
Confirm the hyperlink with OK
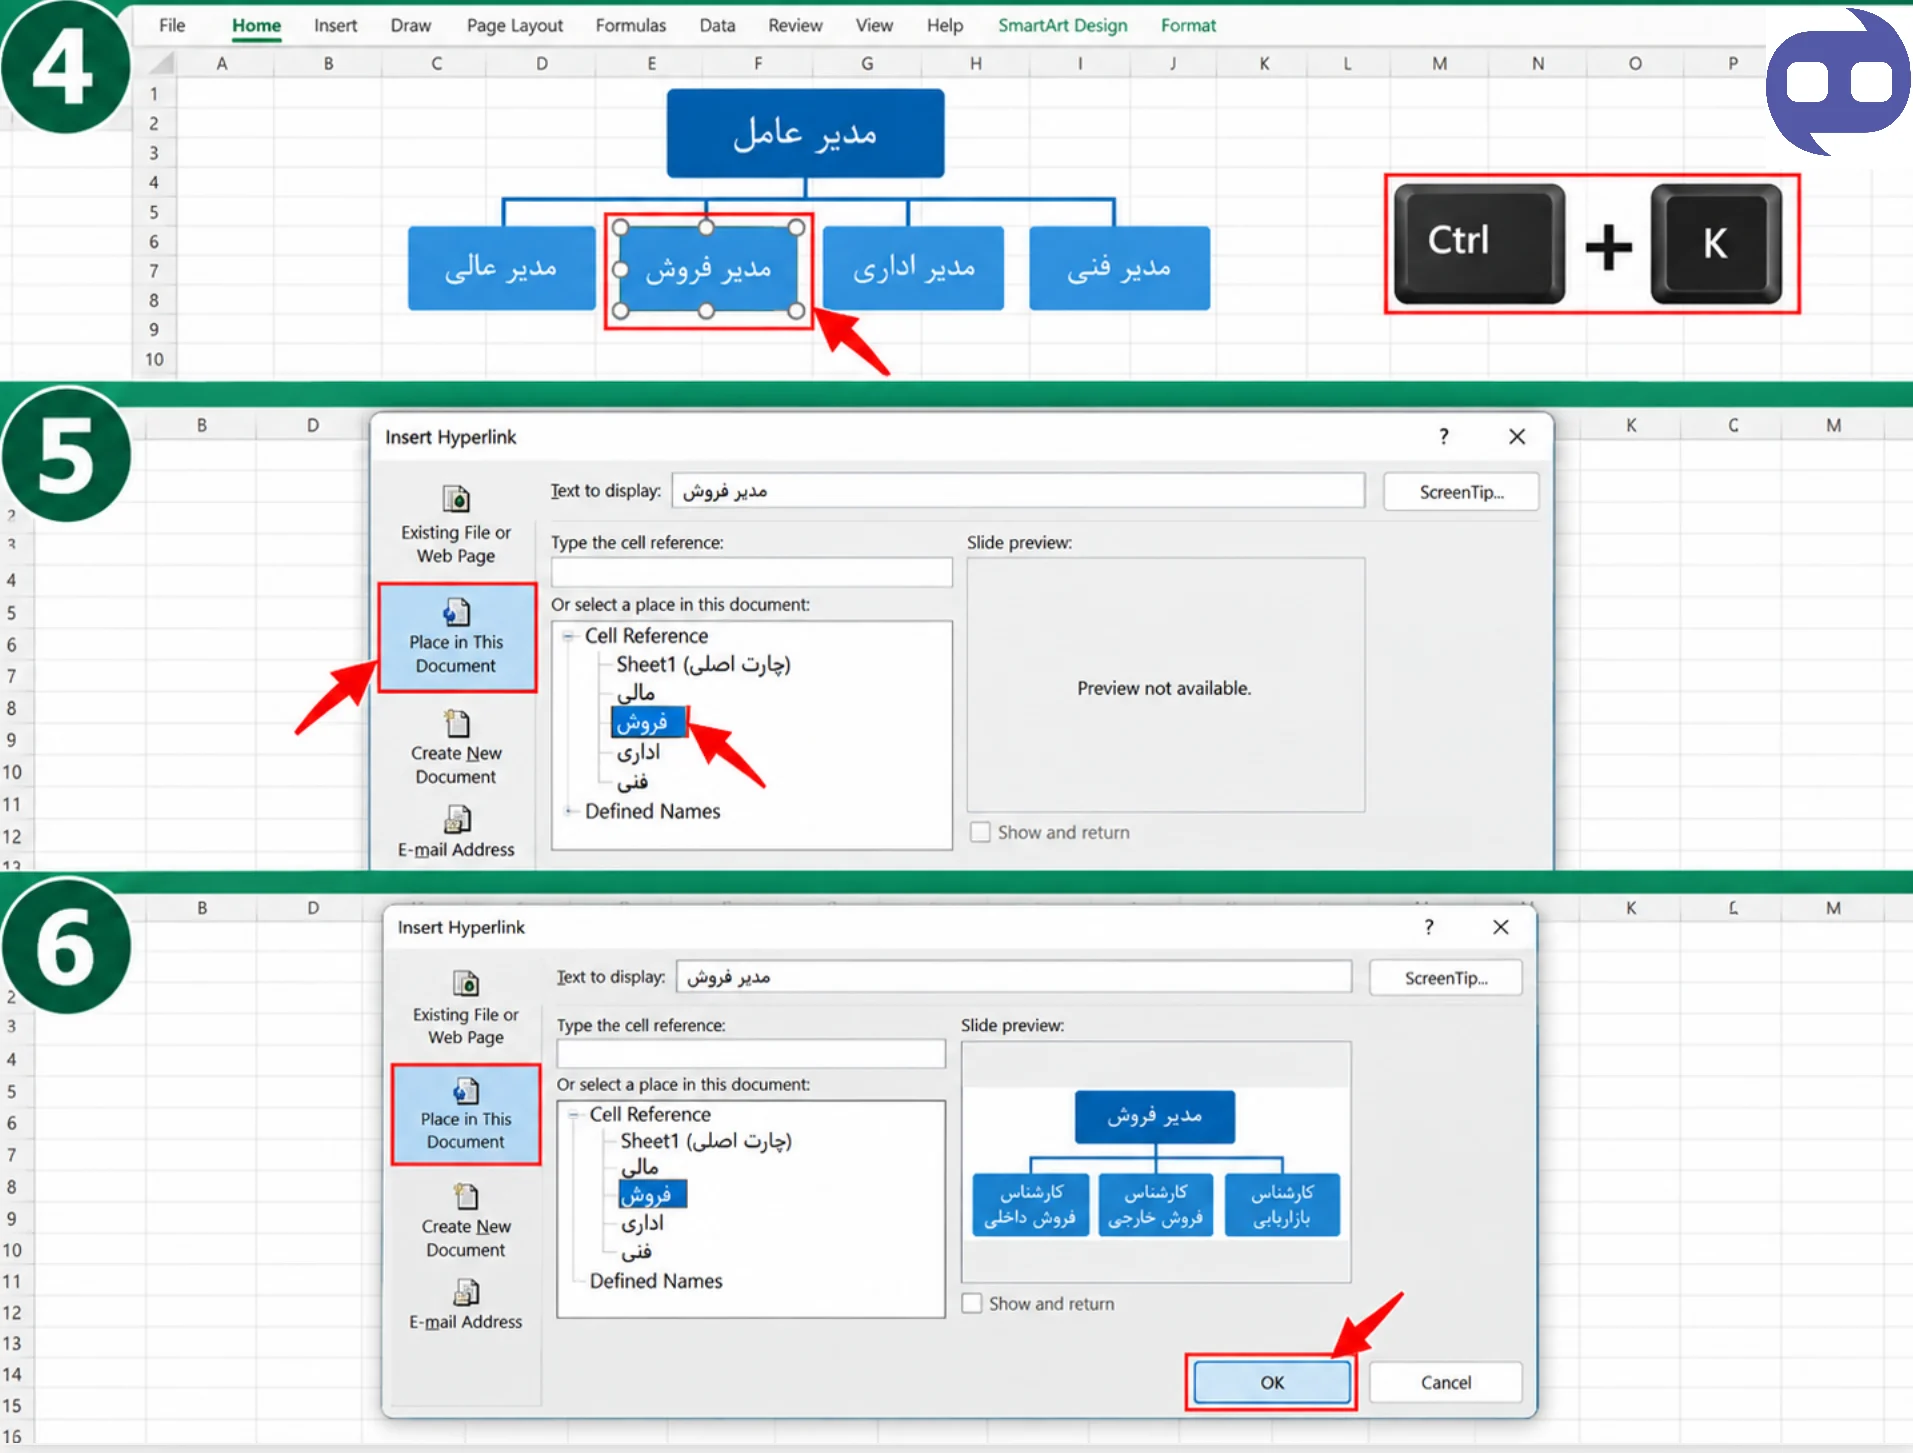point(1272,1383)
